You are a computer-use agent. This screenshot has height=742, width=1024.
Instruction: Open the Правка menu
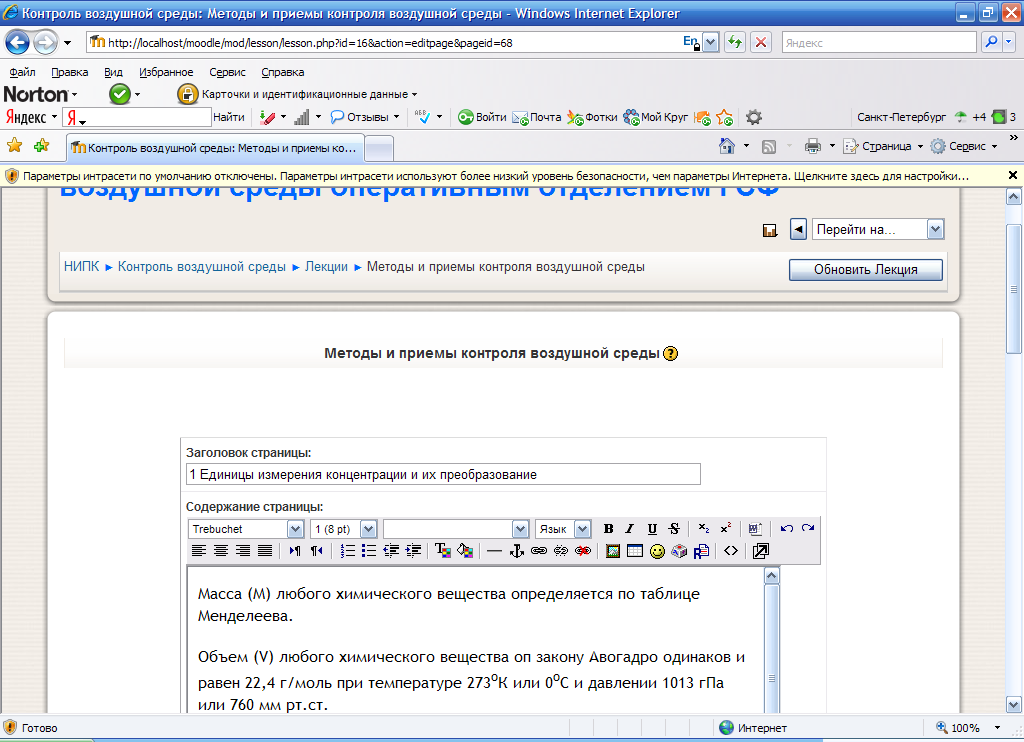click(x=70, y=72)
